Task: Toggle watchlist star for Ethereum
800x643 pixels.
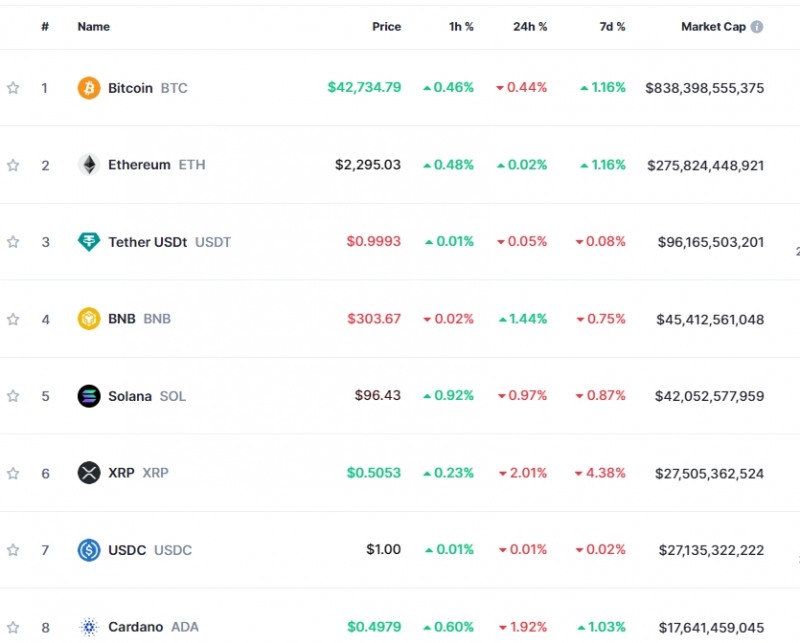Action: point(13,165)
